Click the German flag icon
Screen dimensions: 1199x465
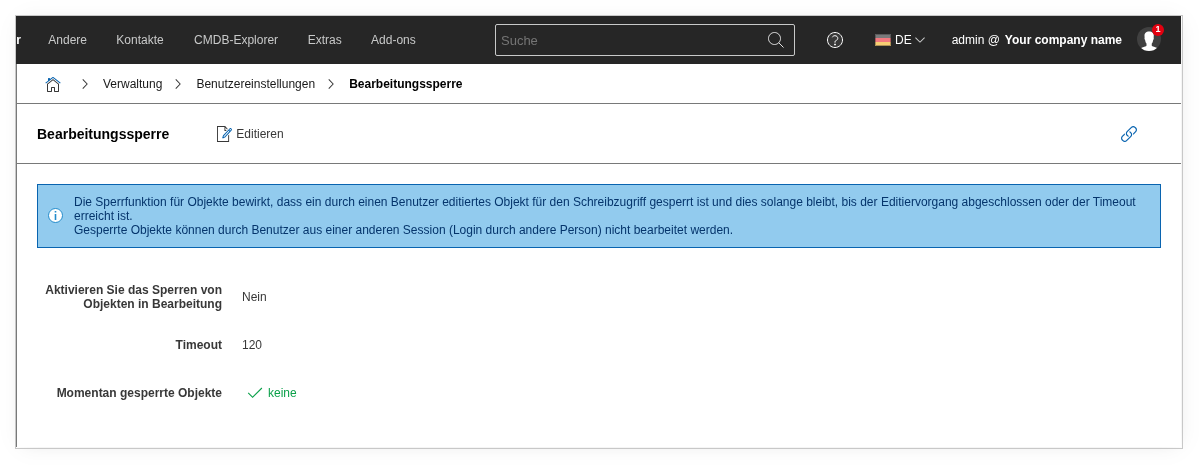(x=883, y=40)
